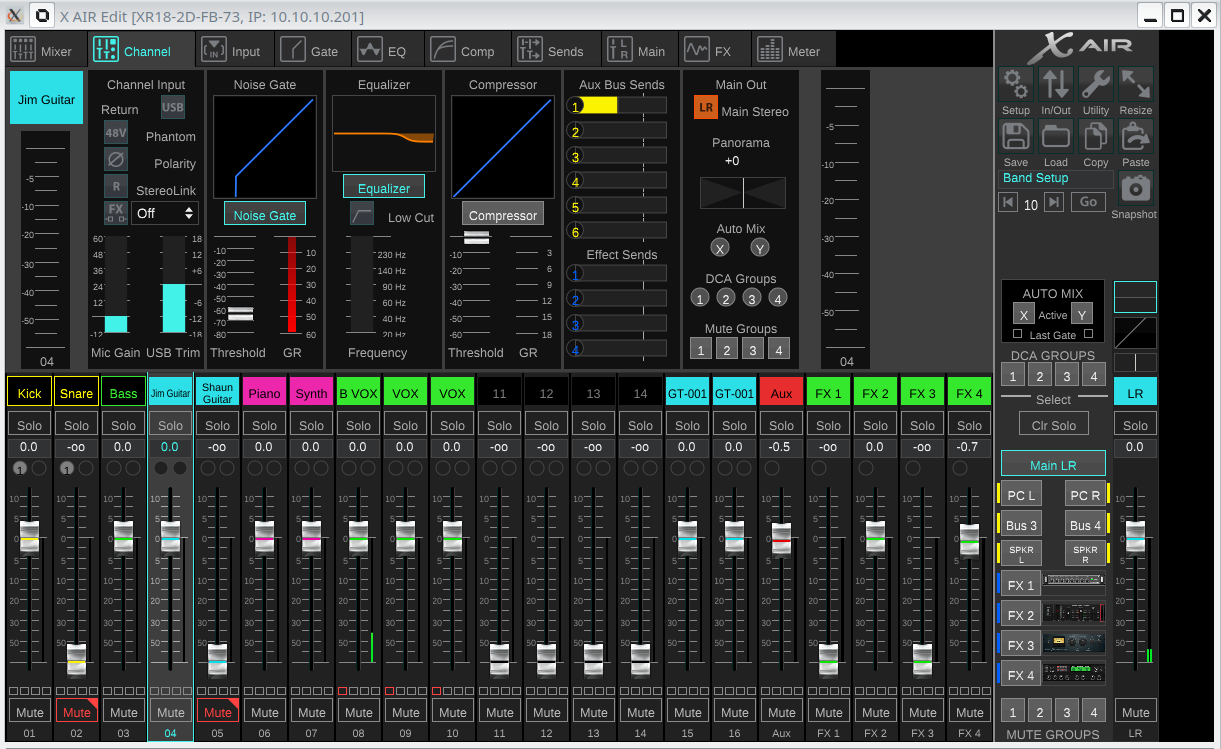Step to the previous snapshot
1221x749 pixels.
pyautogui.click(x=1009, y=202)
